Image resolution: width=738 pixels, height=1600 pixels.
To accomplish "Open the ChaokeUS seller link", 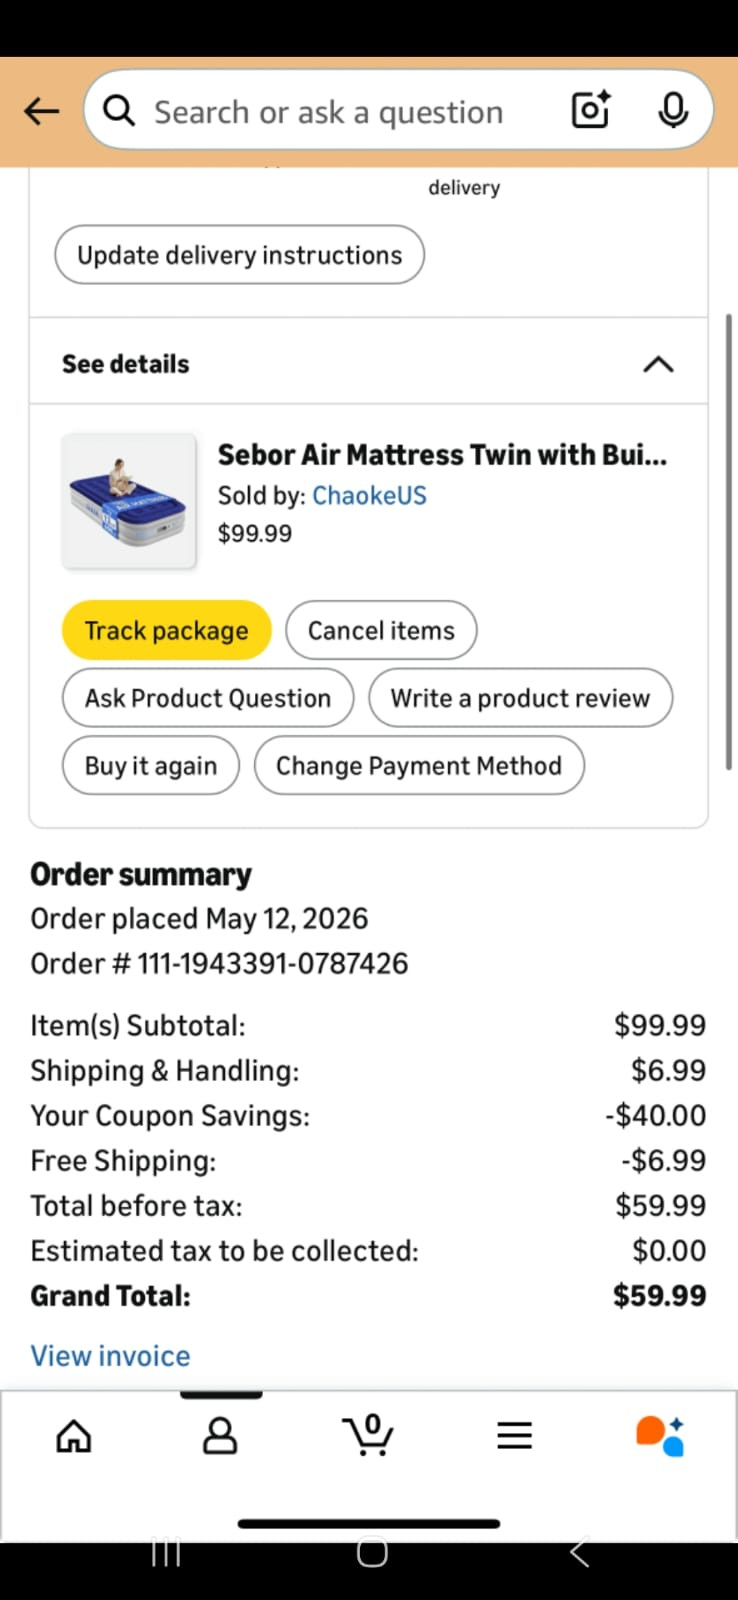I will (x=370, y=496).
